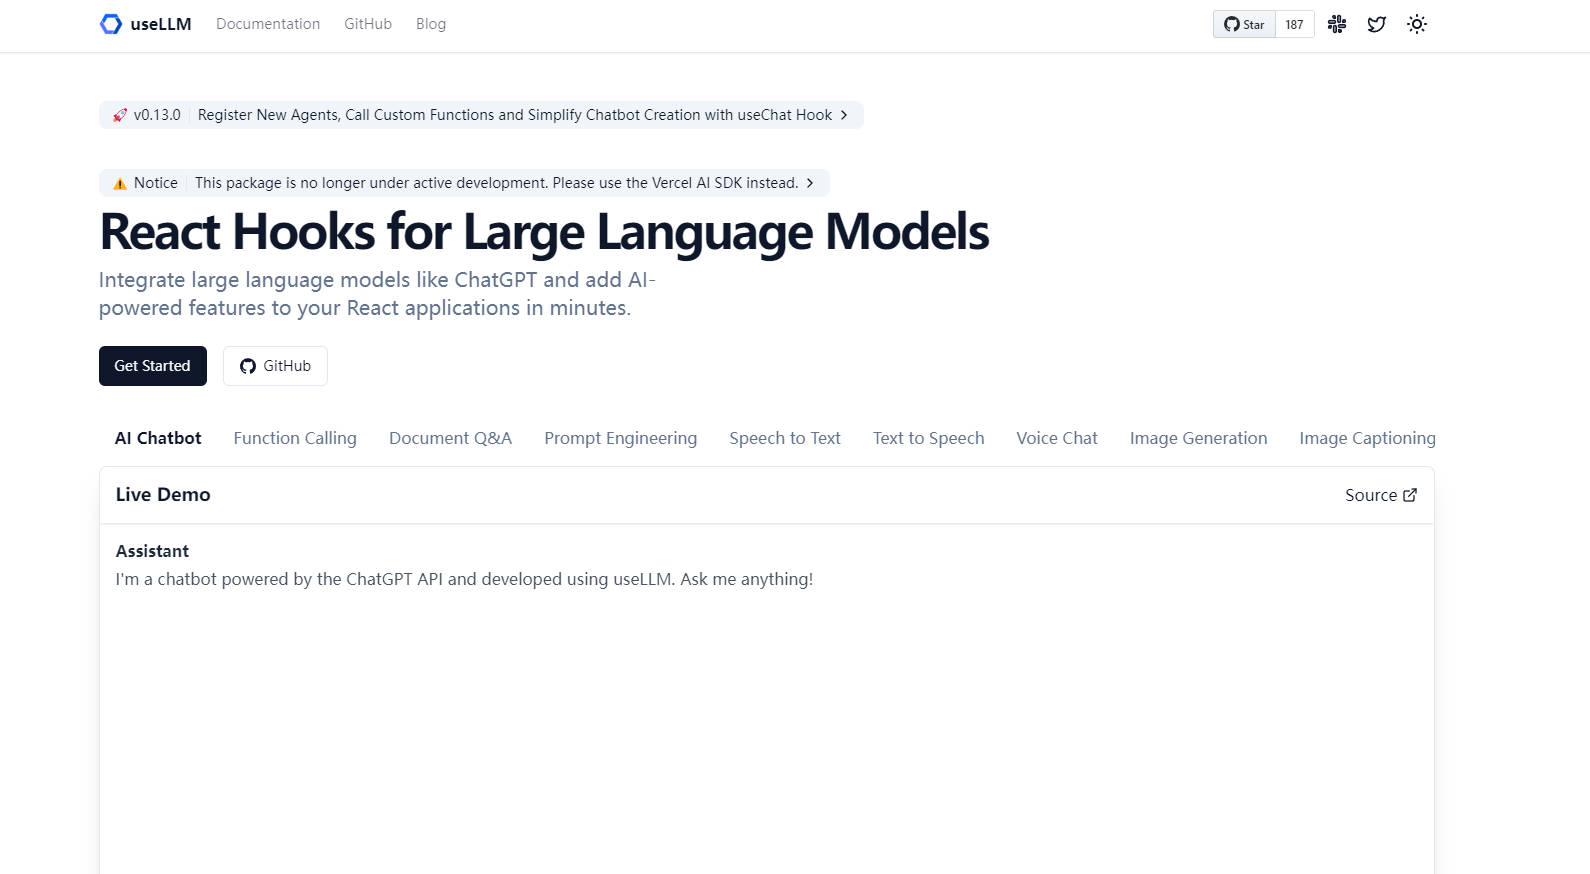1590x874 pixels.
Task: Switch to the Image Captioning tab
Action: (x=1368, y=438)
